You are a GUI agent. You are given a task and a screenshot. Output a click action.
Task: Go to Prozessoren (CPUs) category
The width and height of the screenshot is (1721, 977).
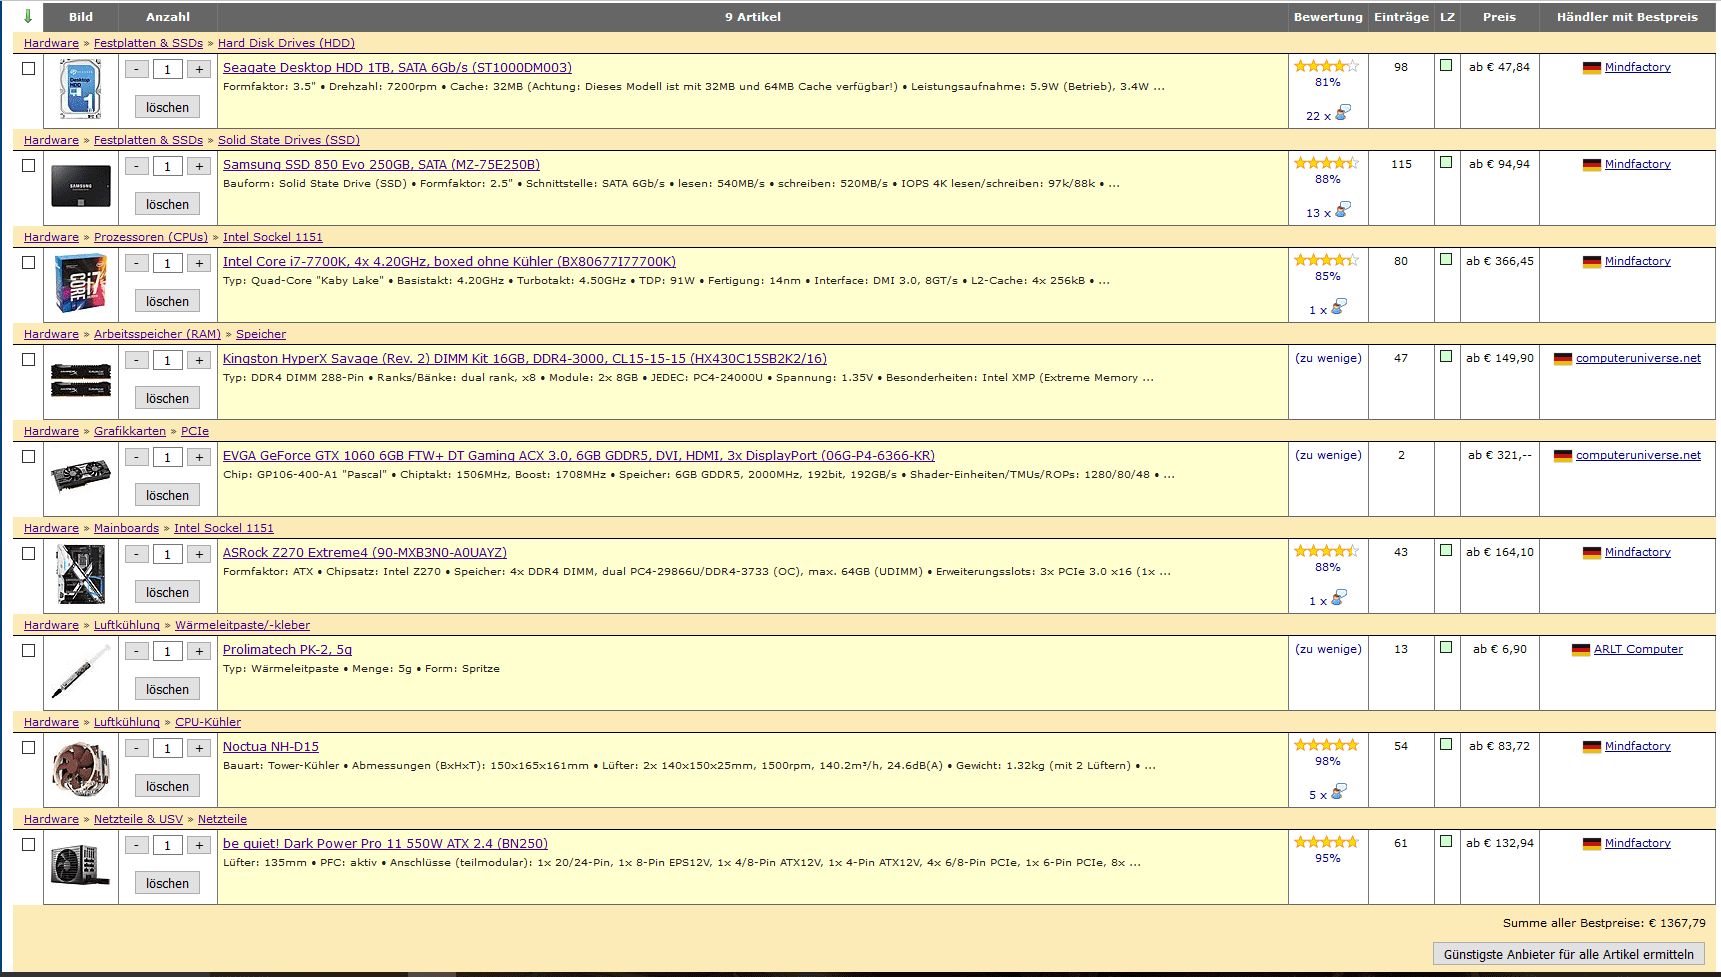(151, 237)
